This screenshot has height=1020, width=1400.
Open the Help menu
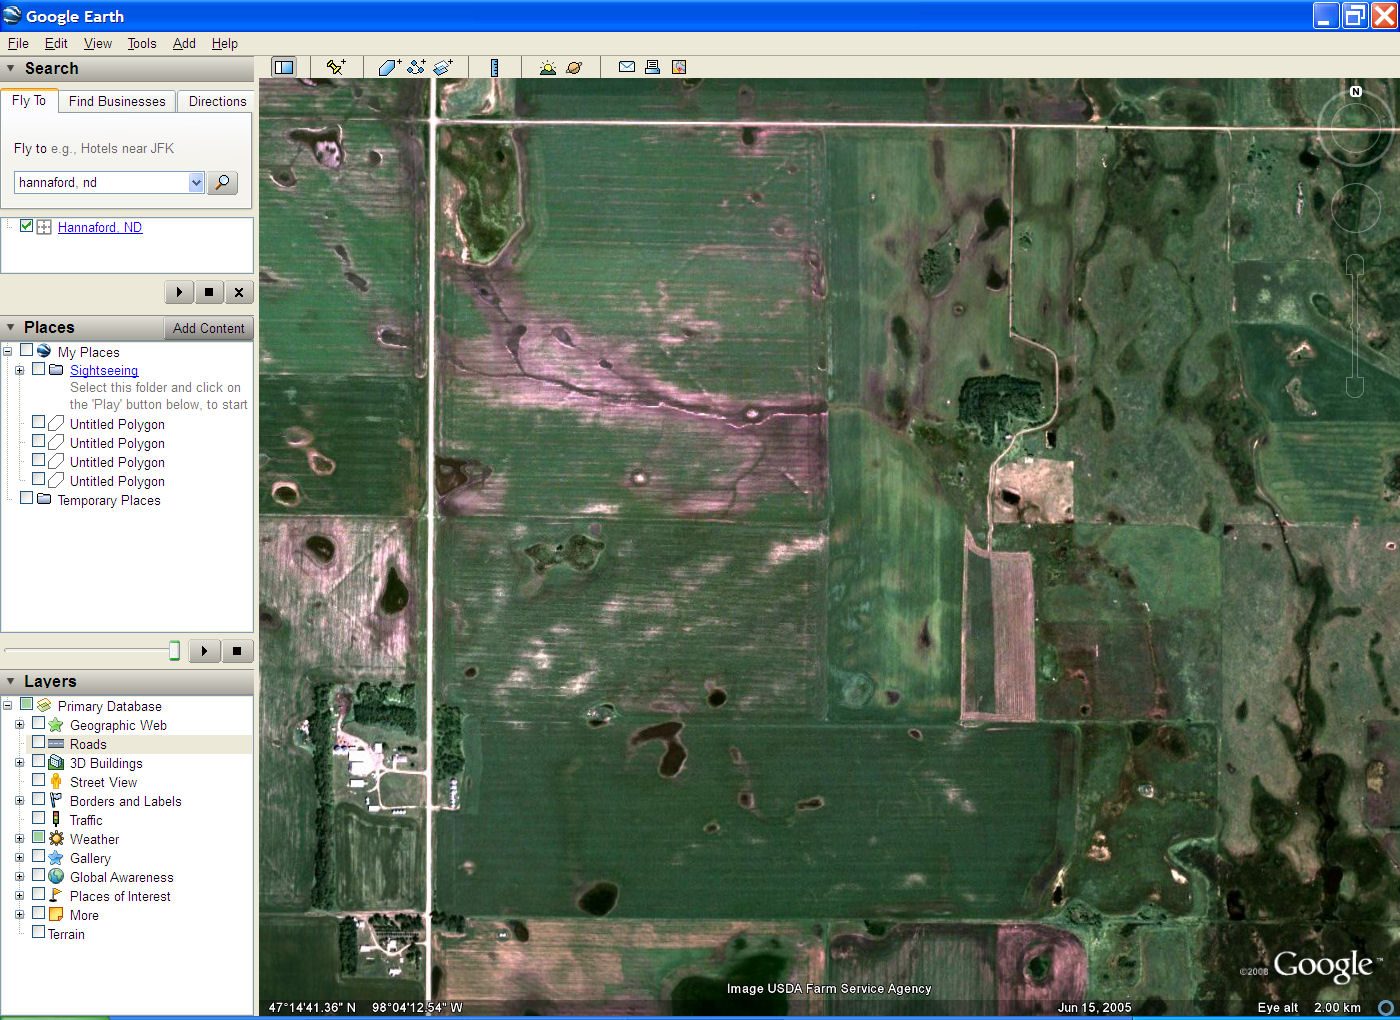225,43
